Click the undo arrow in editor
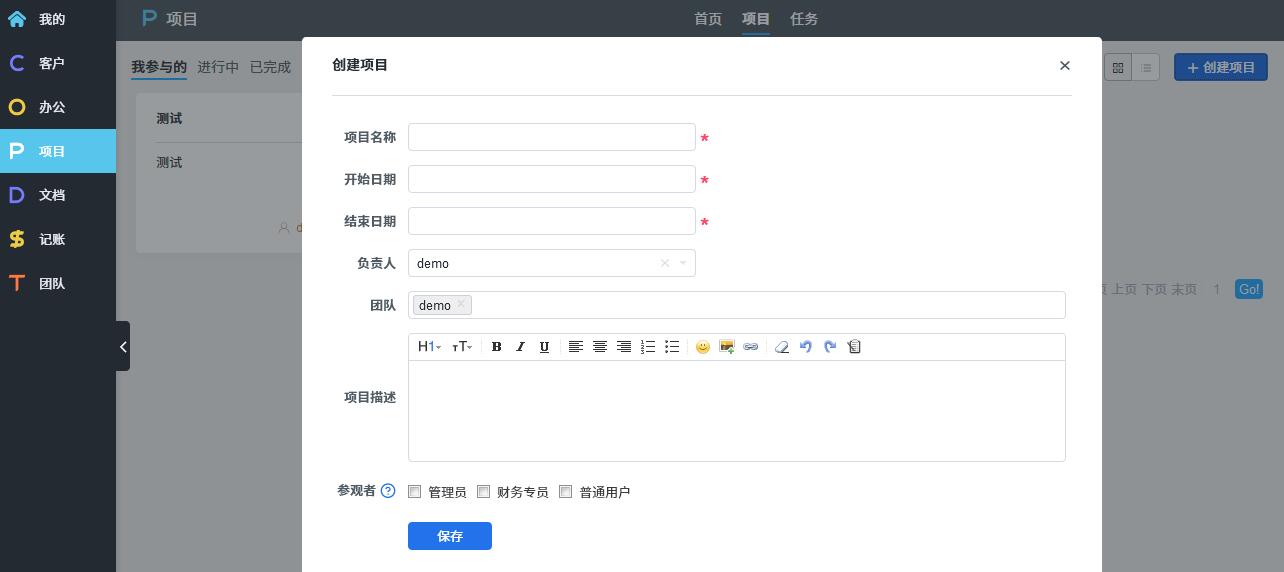 [x=806, y=347]
